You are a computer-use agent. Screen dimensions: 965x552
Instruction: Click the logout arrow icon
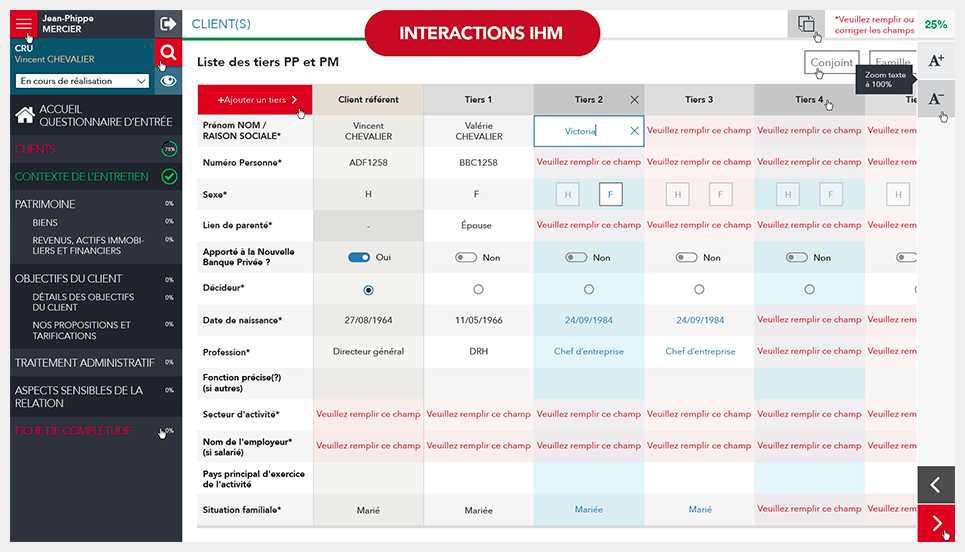[168, 24]
